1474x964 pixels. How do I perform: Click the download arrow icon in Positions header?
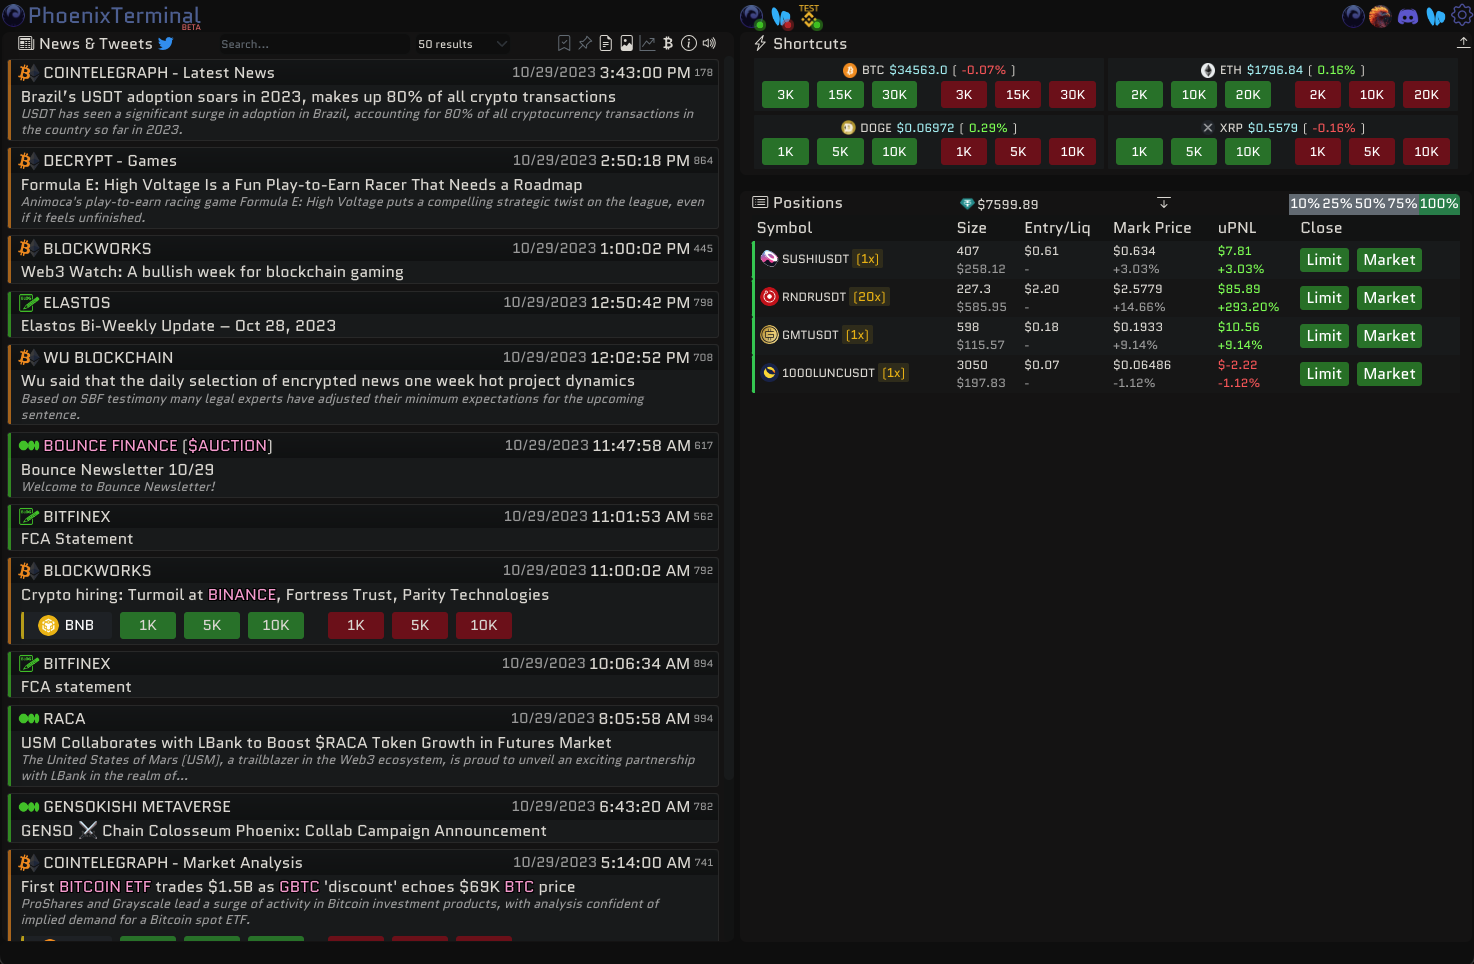(1164, 202)
